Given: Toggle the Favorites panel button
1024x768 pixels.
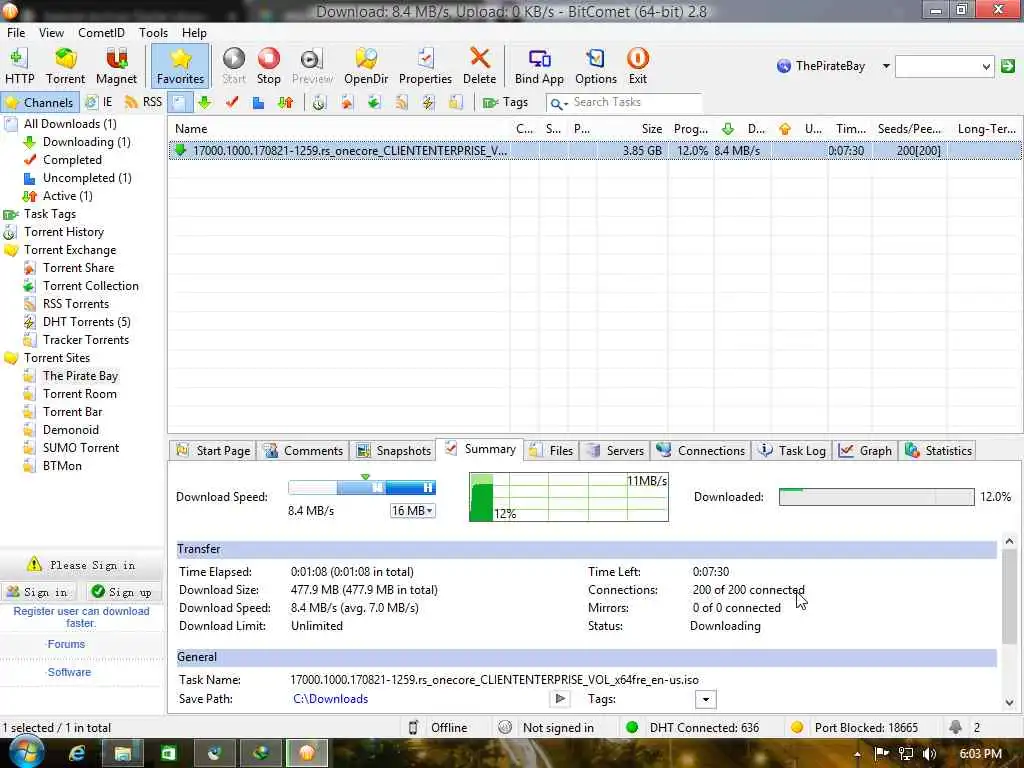Looking at the screenshot, I should click(180, 66).
